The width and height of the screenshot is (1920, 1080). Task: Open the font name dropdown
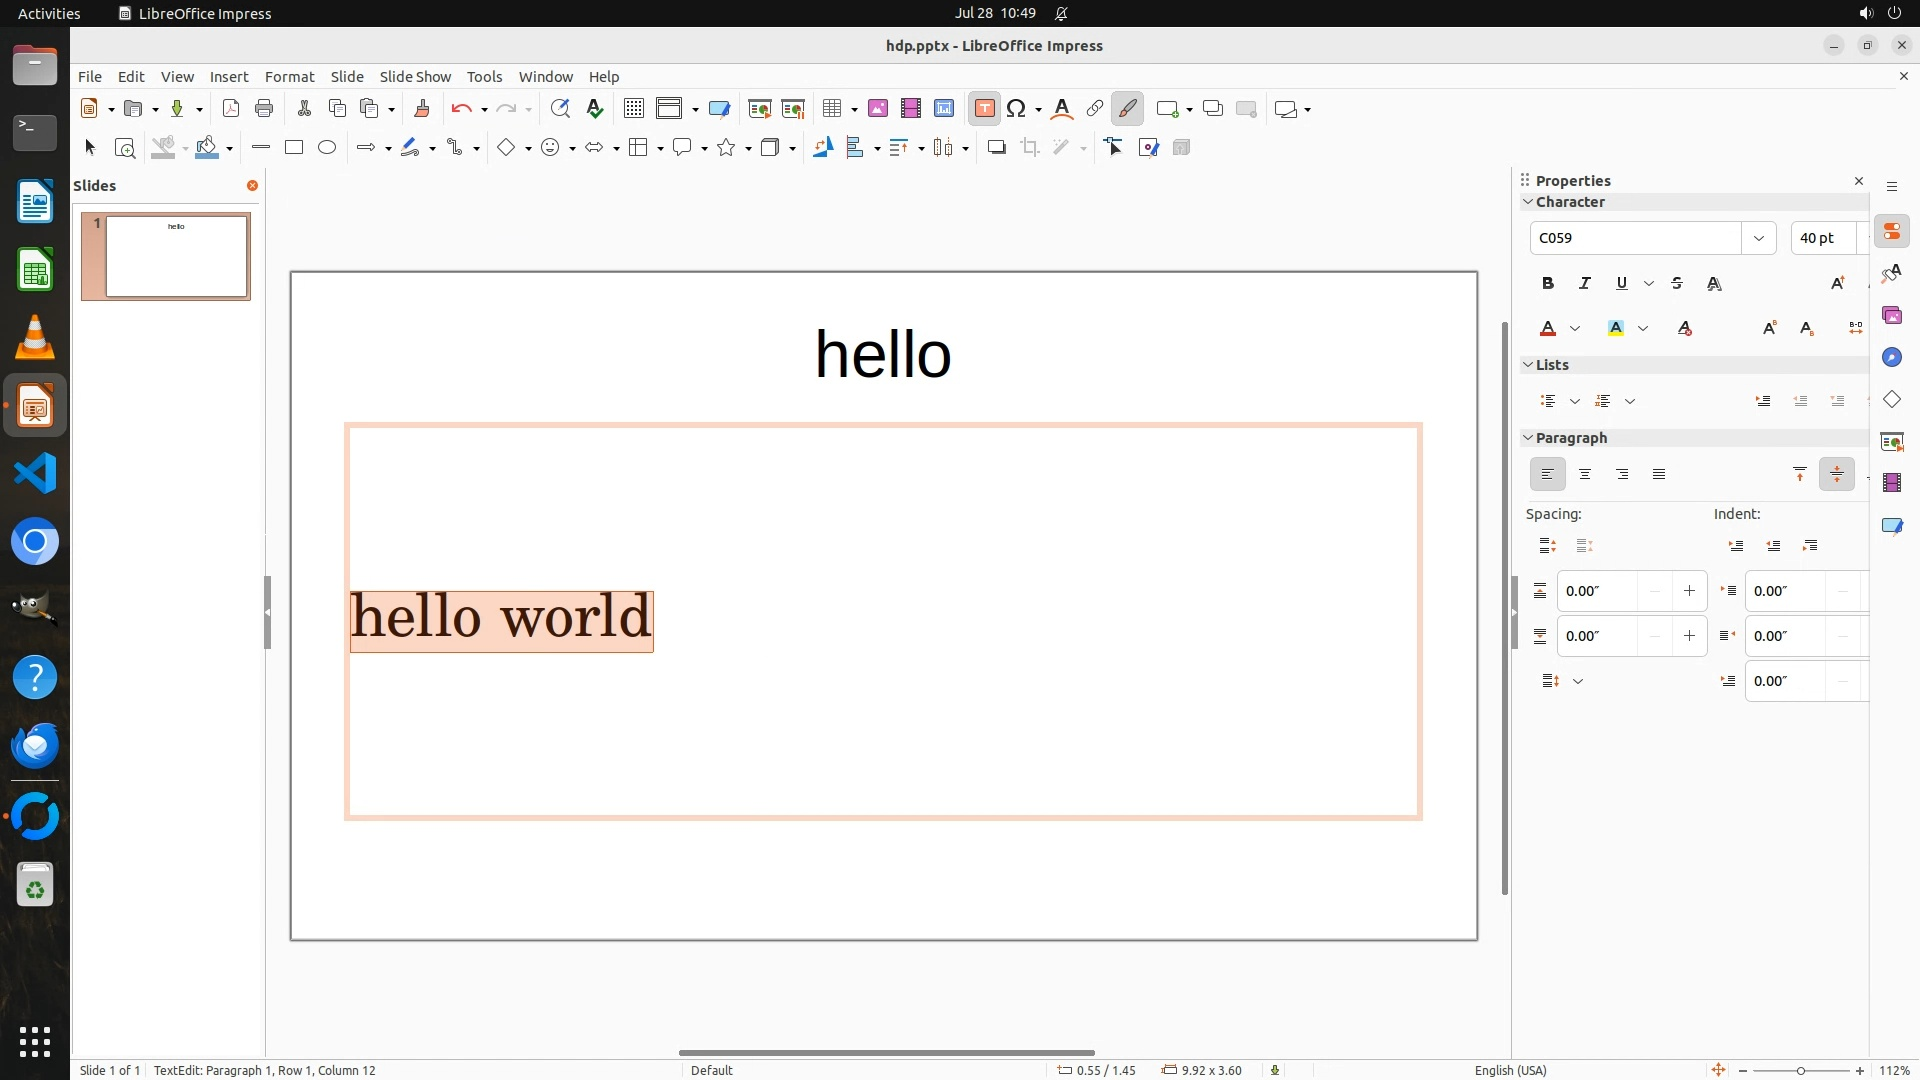click(1758, 238)
